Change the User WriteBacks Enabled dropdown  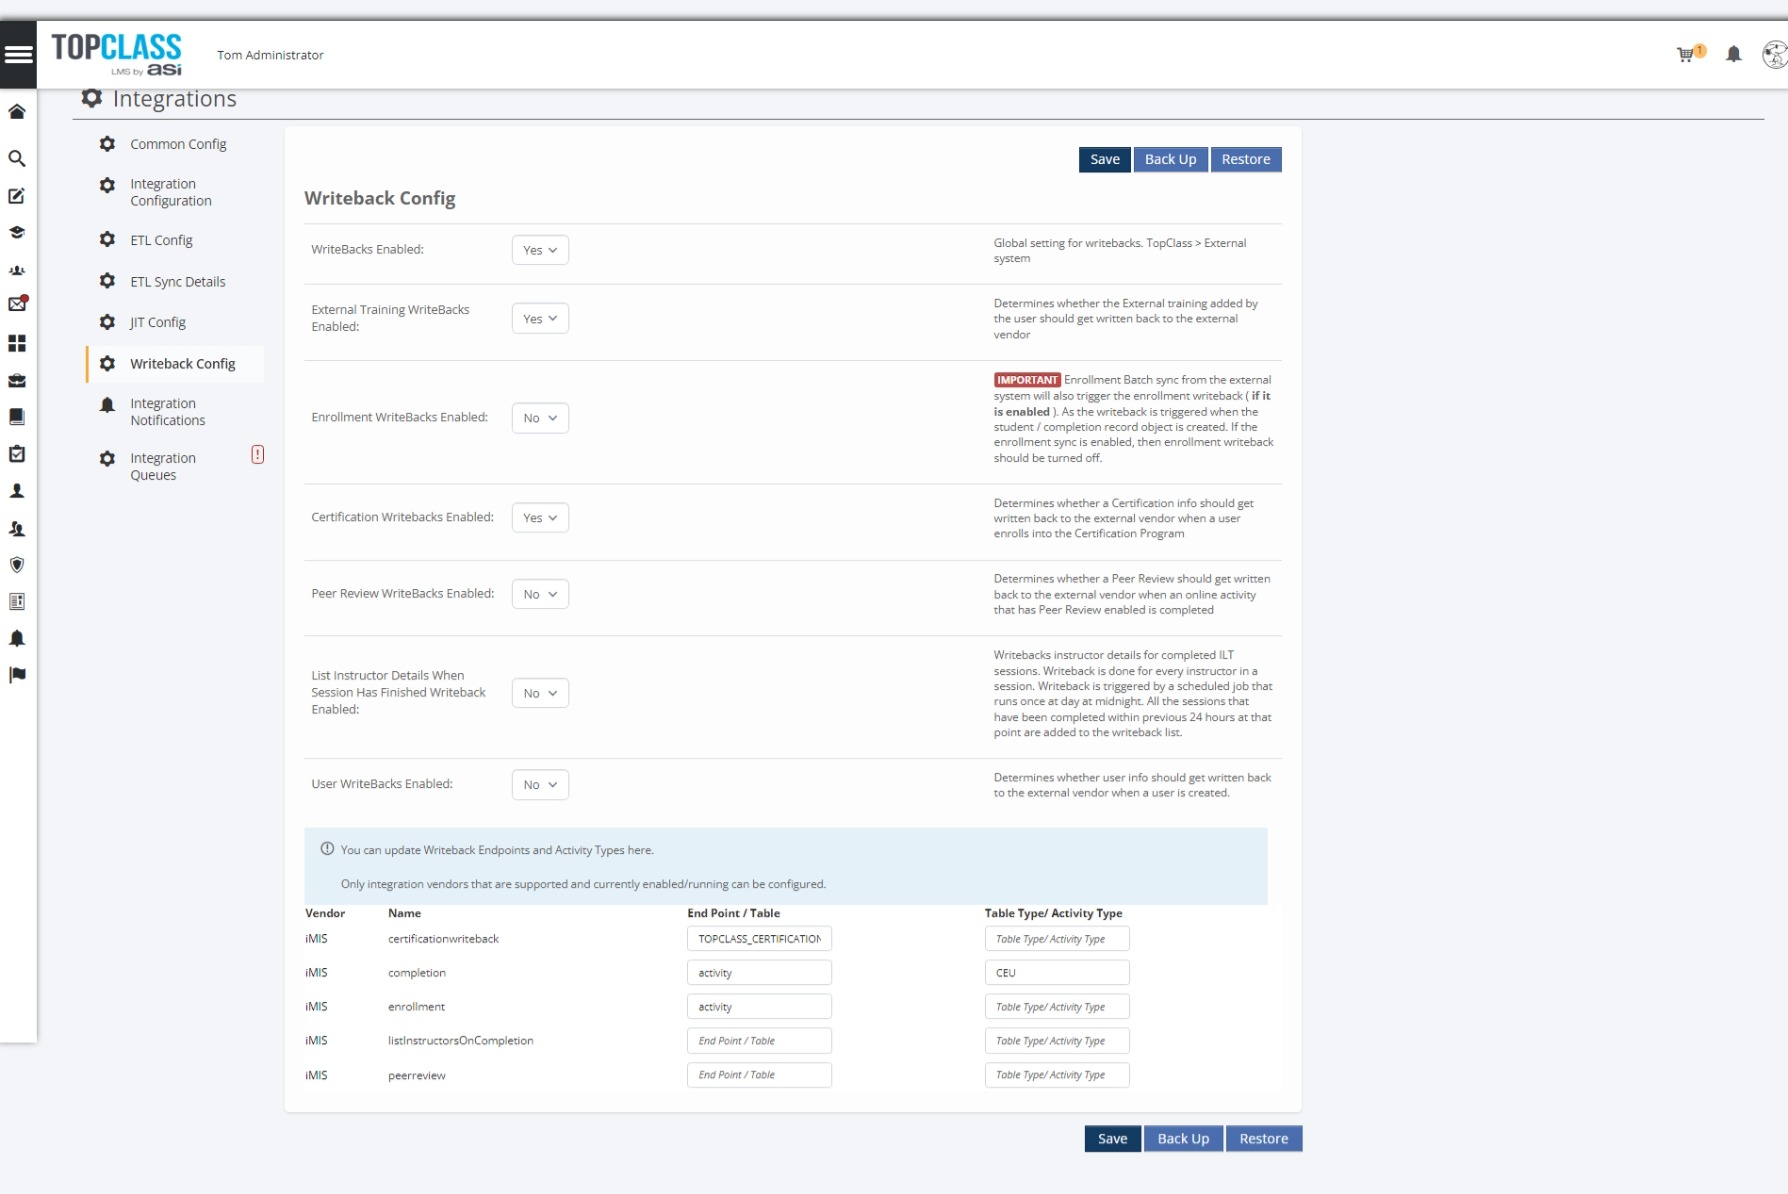click(x=540, y=785)
